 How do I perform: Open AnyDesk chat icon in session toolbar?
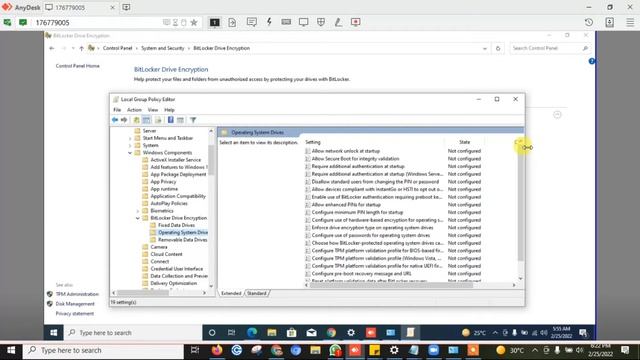251,22
